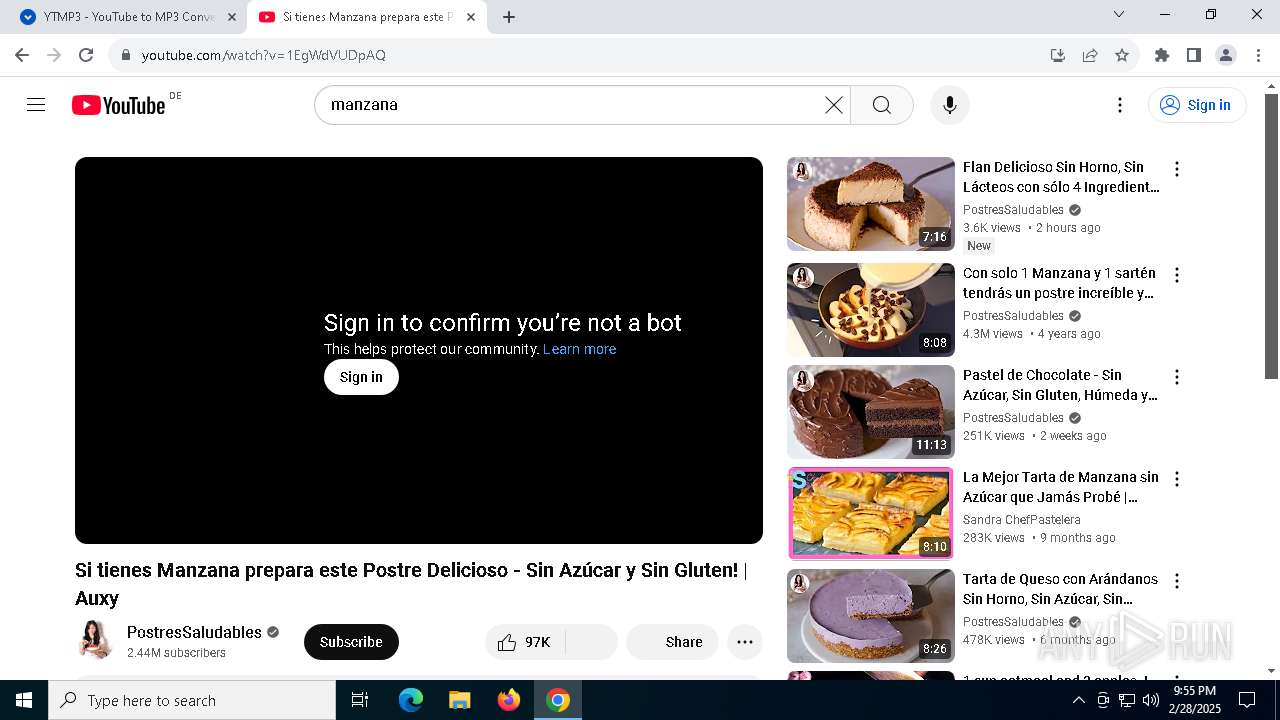The width and height of the screenshot is (1280, 720).
Task: Open options menu for Pastel de Chocolate
Action: point(1177,377)
